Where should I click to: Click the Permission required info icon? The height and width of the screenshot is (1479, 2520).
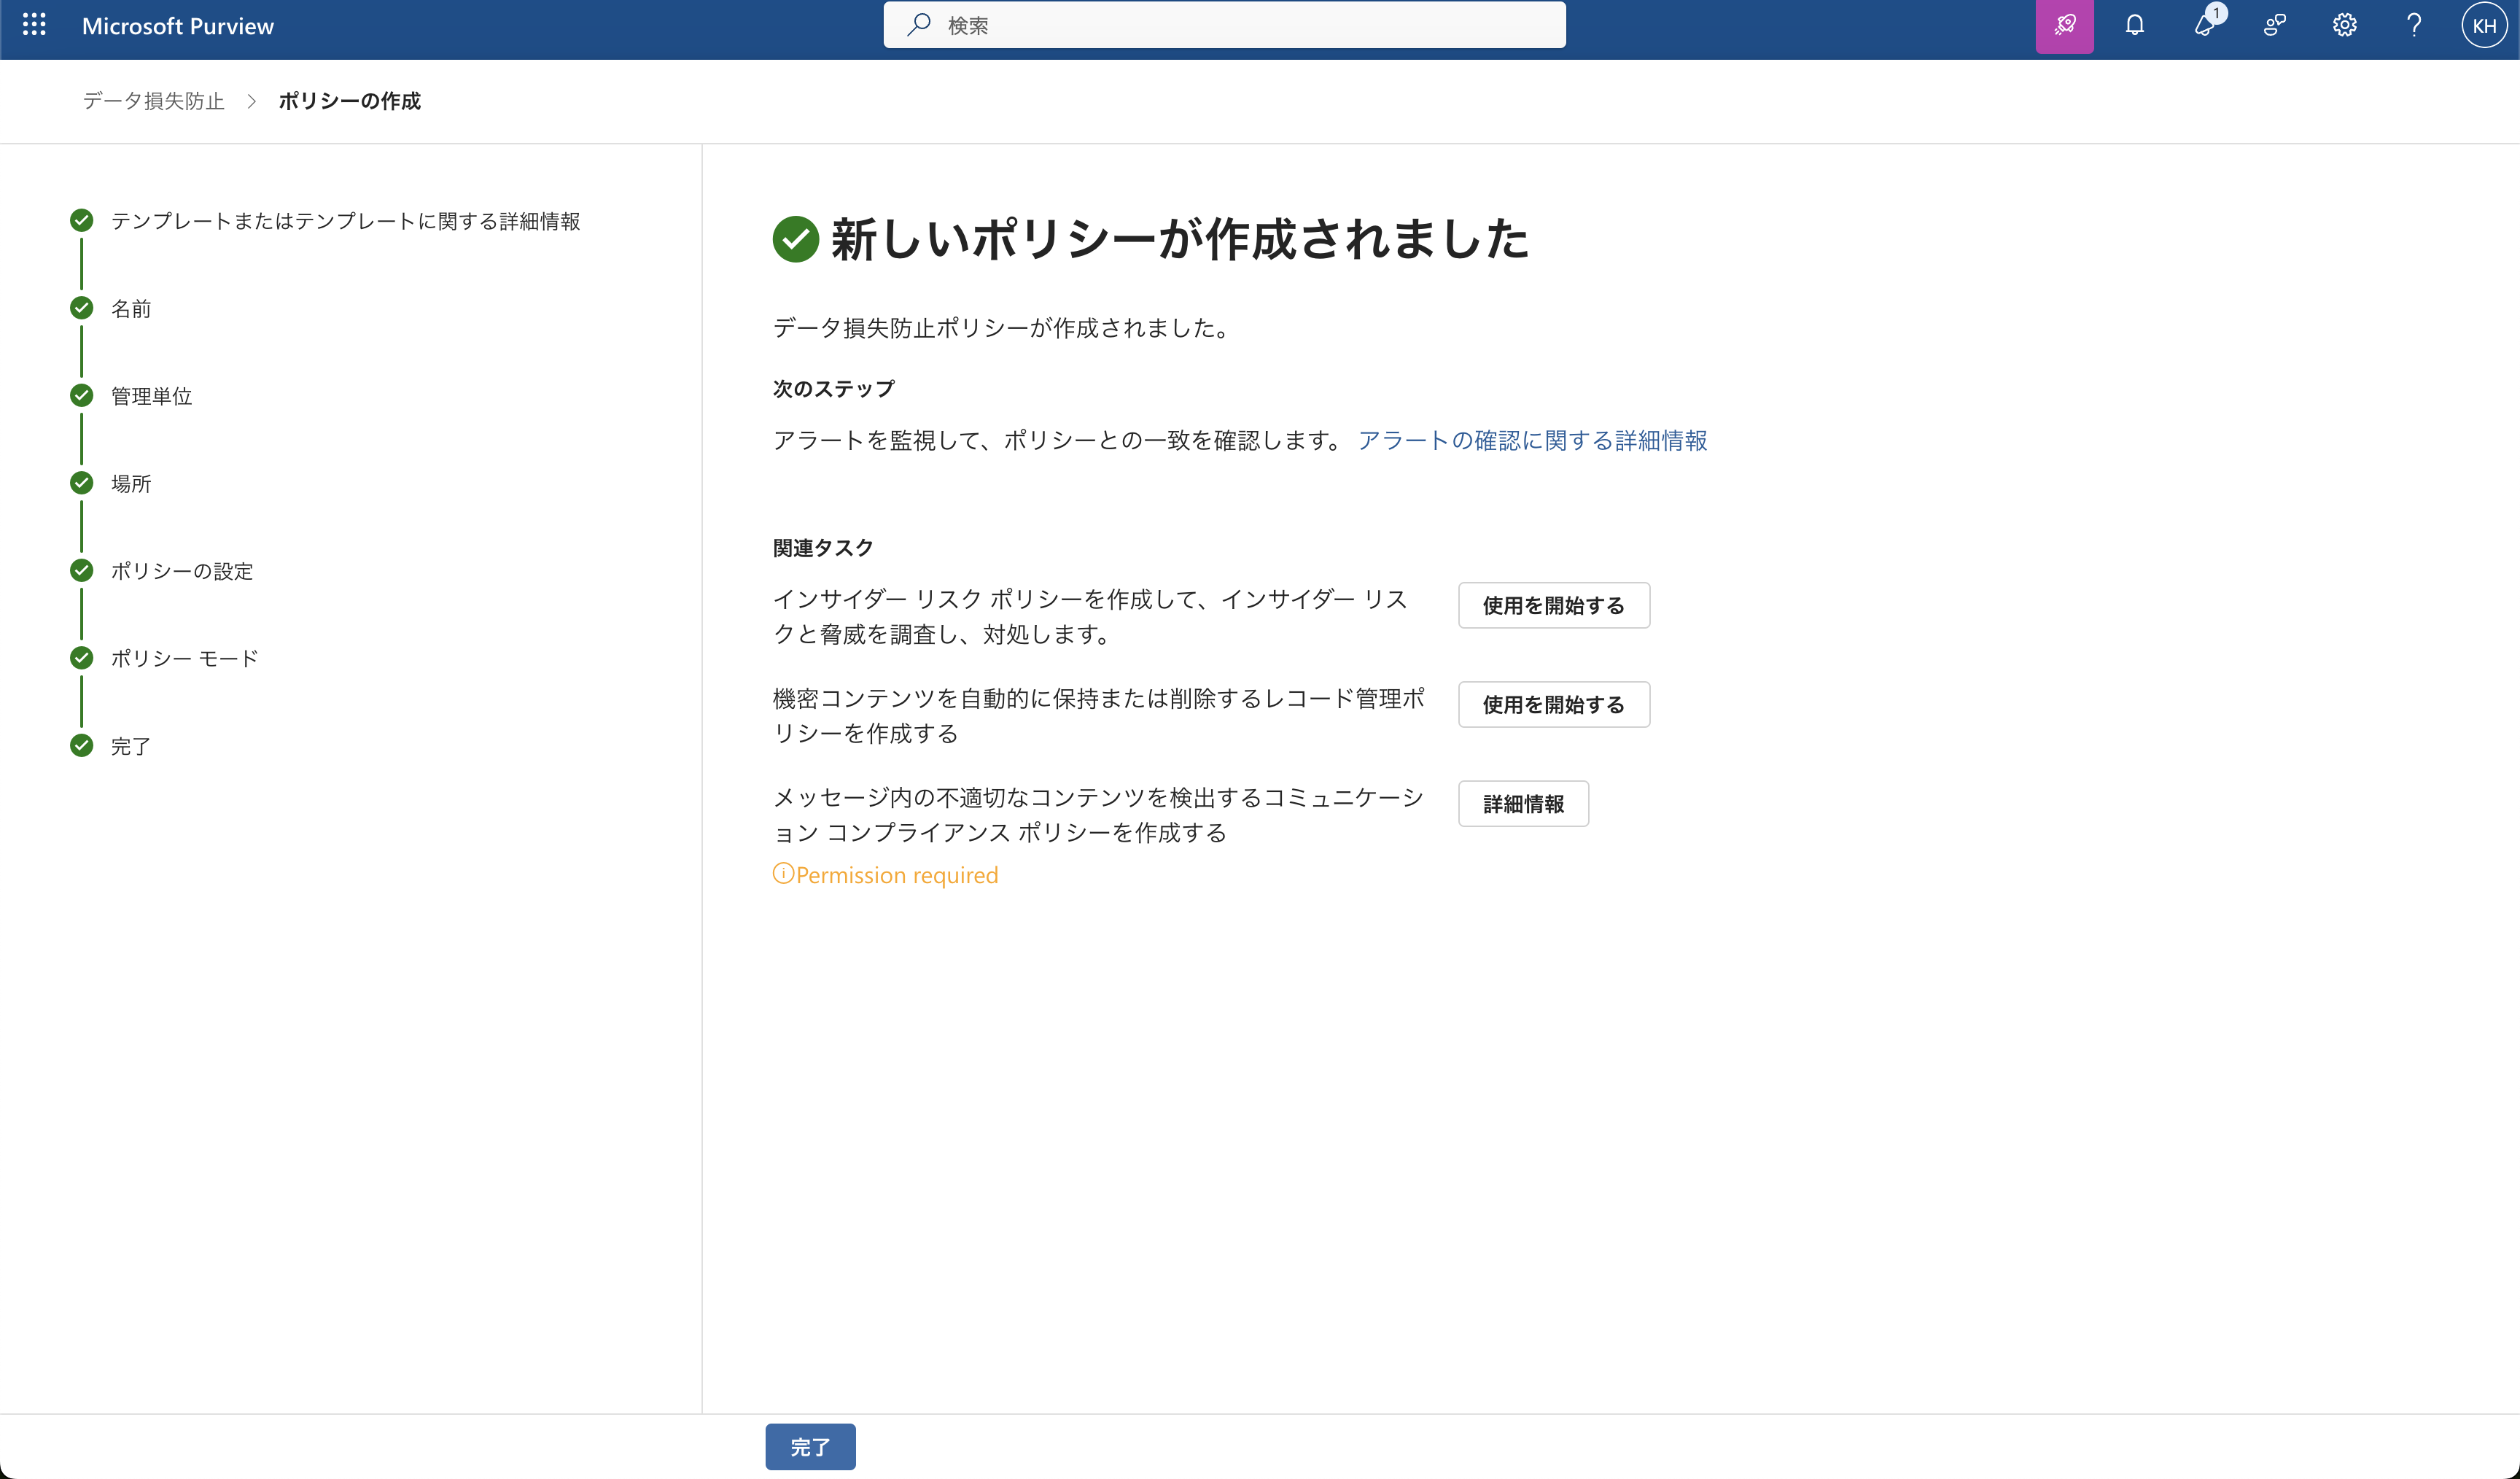(783, 874)
